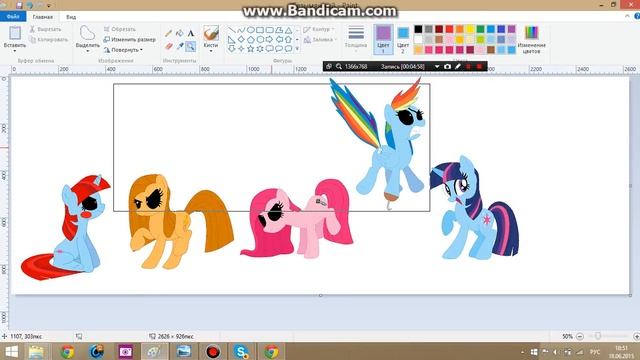Choose the five-point star shape
The height and width of the screenshot is (360, 640).
click(x=250, y=49)
